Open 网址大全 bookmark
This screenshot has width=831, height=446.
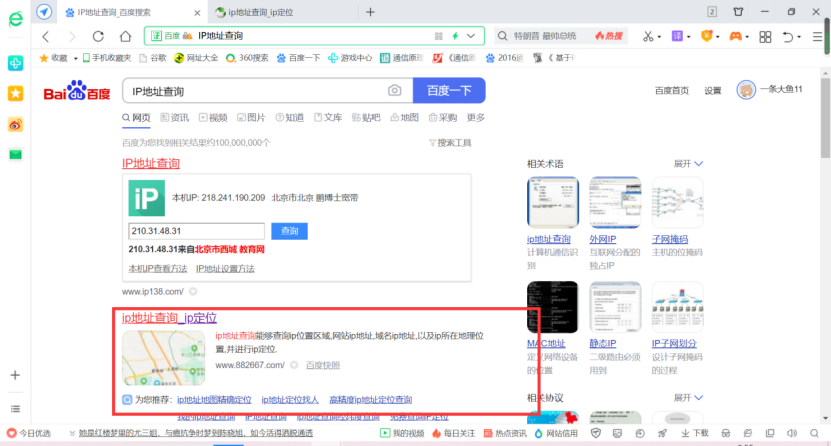[196, 58]
